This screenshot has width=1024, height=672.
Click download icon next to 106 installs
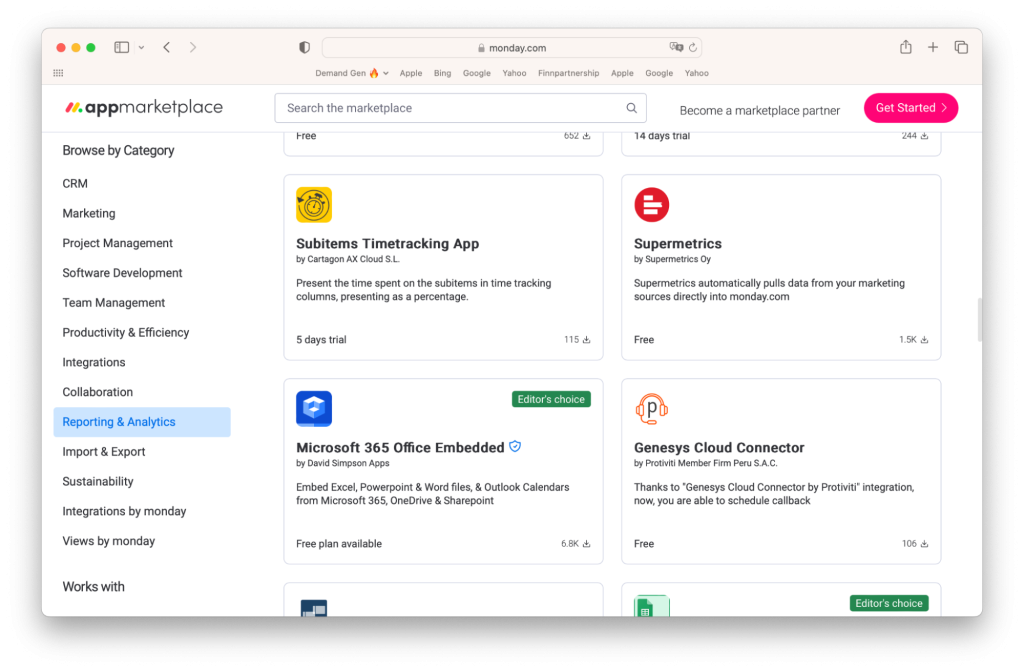coord(924,544)
